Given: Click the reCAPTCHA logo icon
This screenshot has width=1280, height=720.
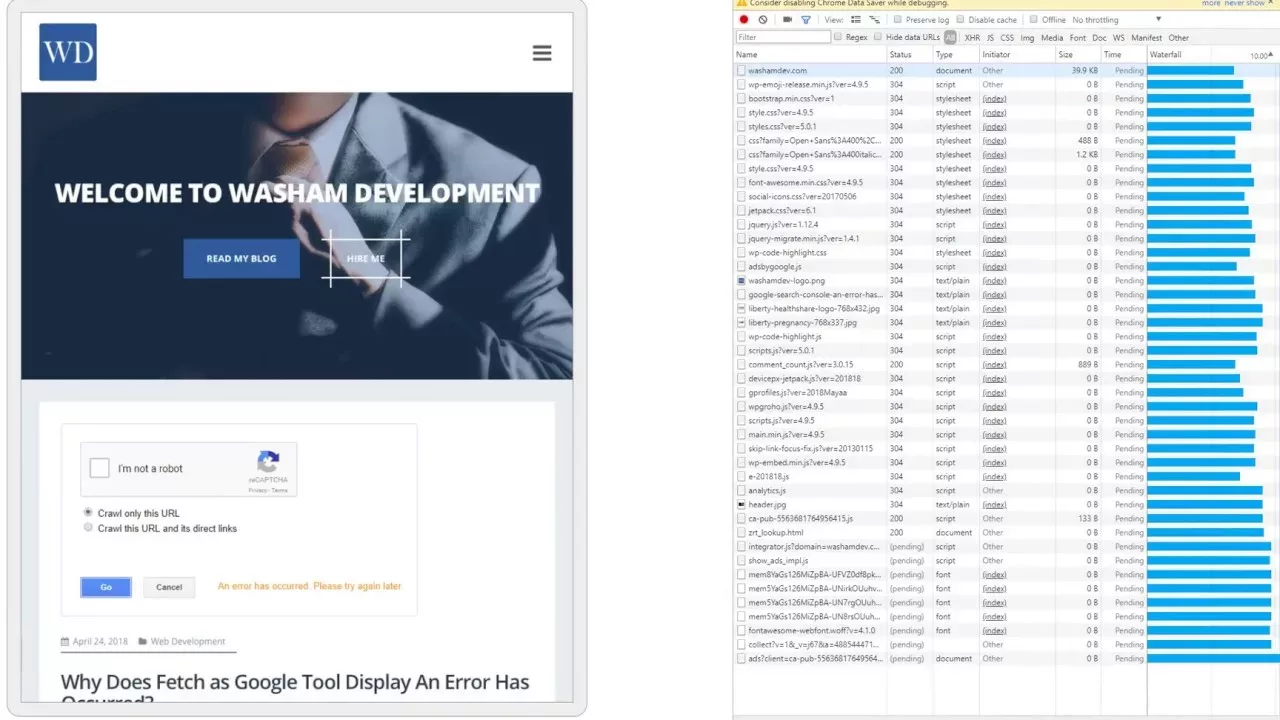Looking at the screenshot, I should (x=268, y=463).
